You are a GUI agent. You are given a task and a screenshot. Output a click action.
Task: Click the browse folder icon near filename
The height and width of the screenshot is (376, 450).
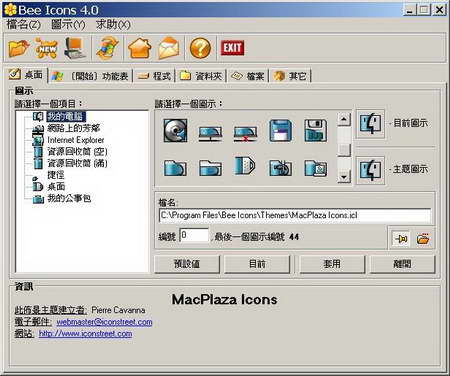[x=423, y=238]
